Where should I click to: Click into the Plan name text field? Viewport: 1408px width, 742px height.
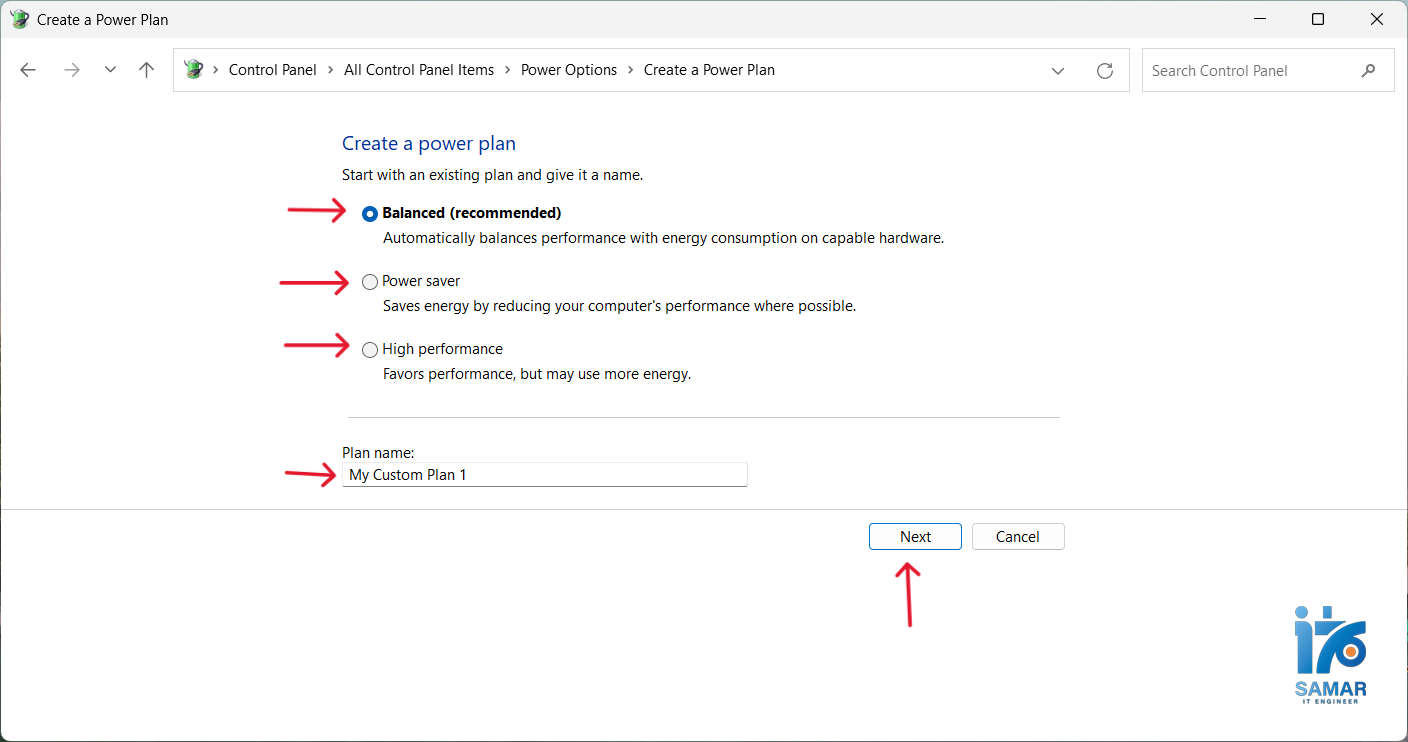[x=544, y=475]
